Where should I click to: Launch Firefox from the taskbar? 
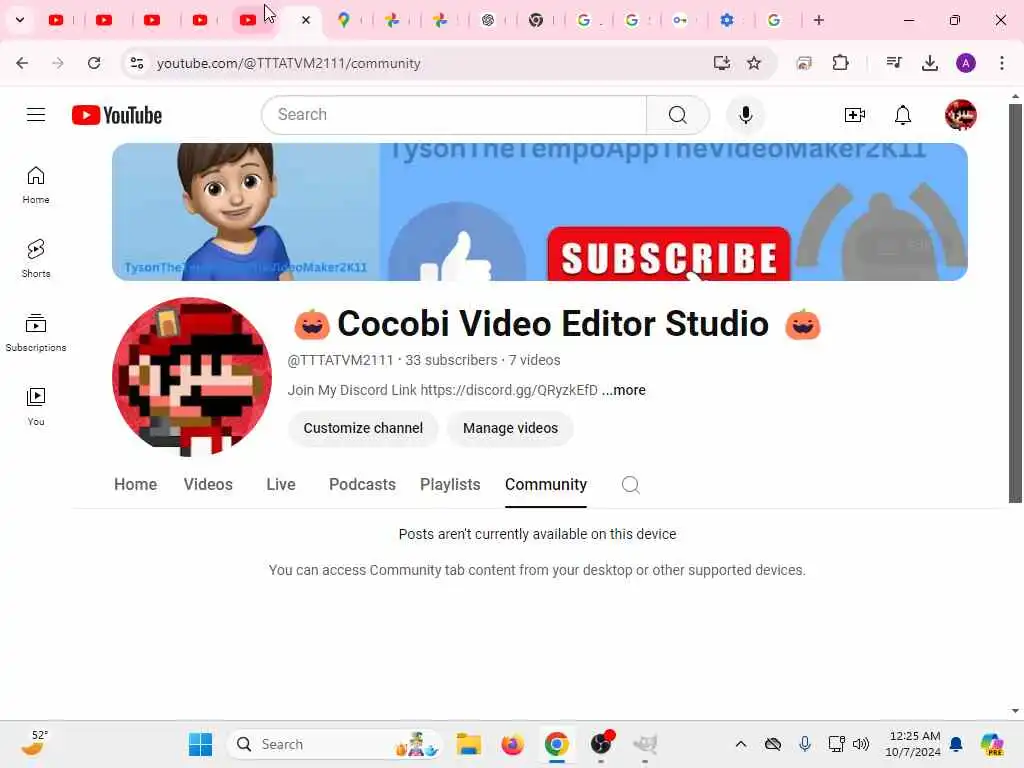click(513, 744)
